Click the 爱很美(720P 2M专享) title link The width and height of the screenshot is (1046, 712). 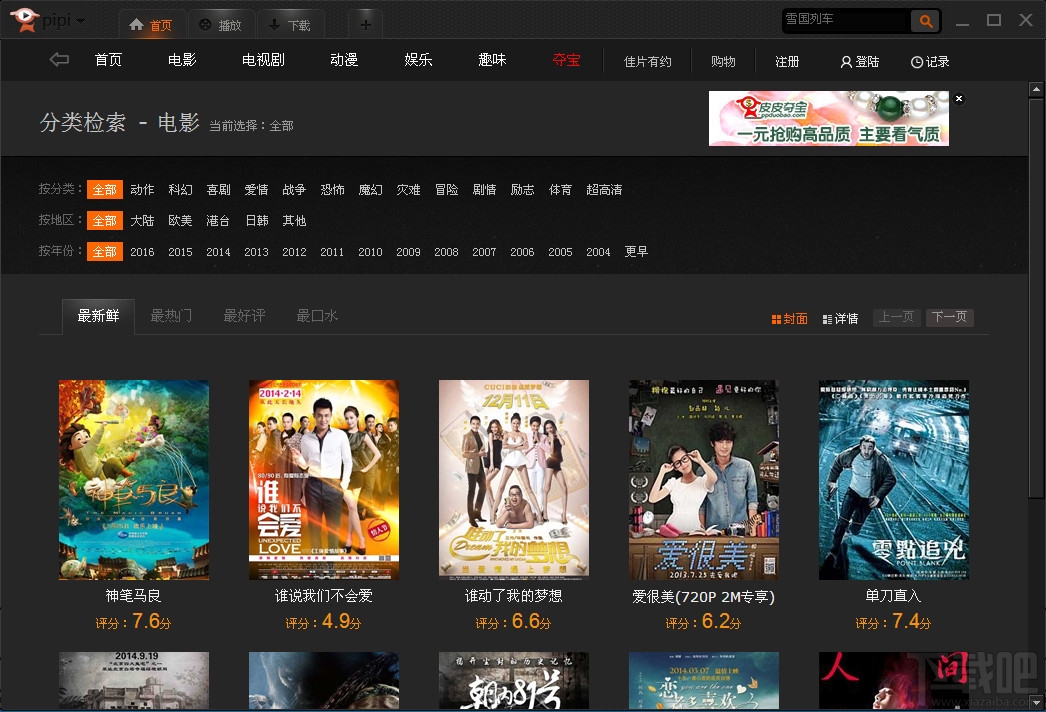coord(704,597)
